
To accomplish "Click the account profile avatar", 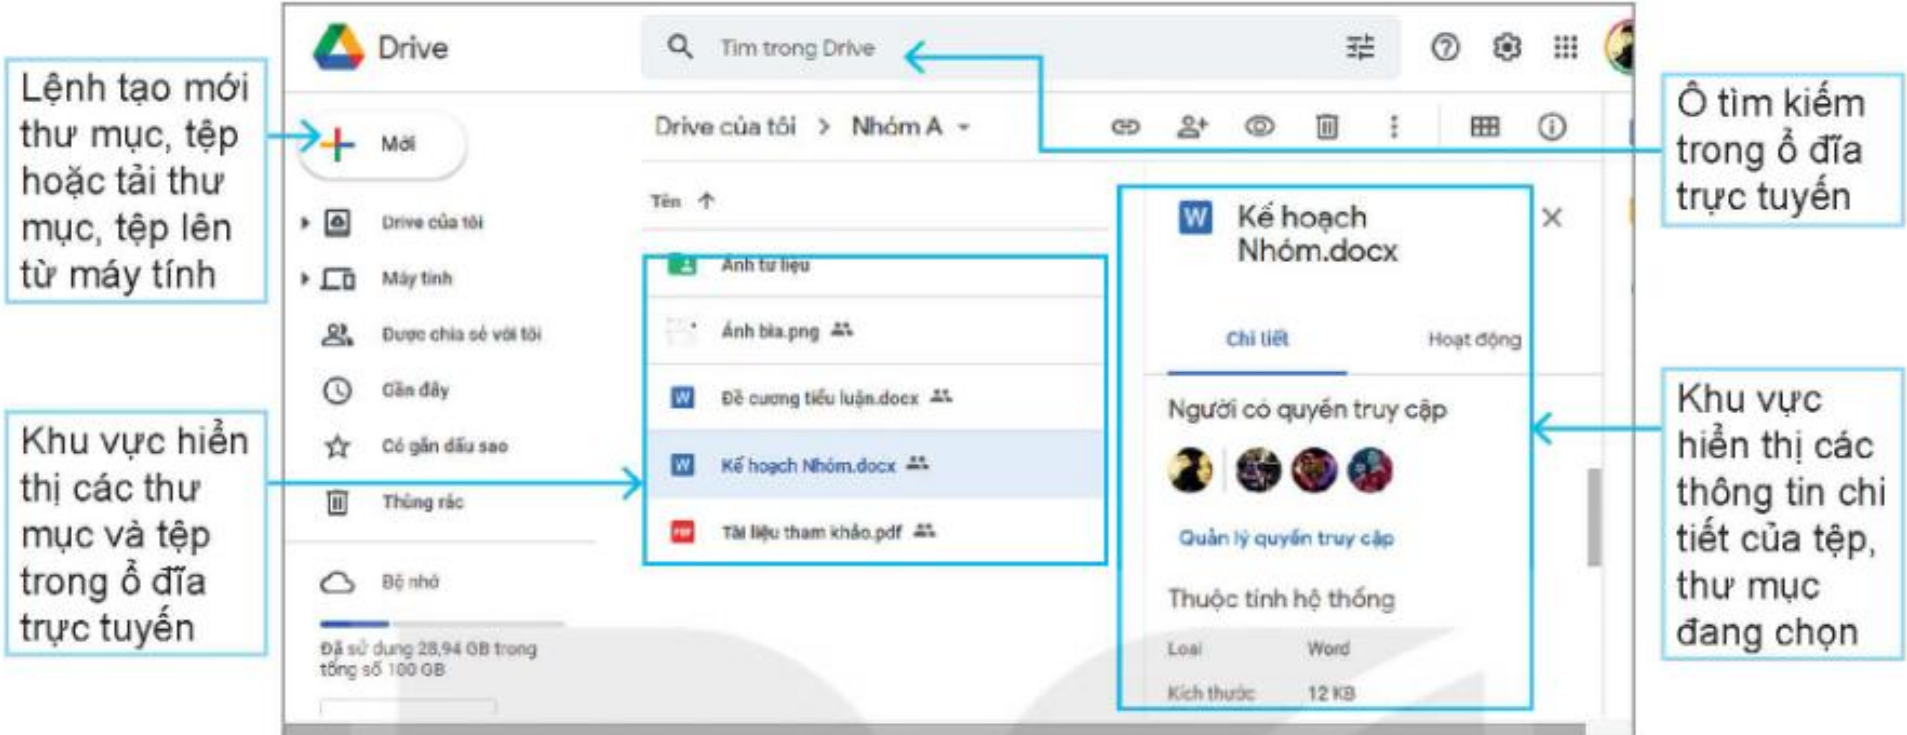I will click(x=1619, y=47).
